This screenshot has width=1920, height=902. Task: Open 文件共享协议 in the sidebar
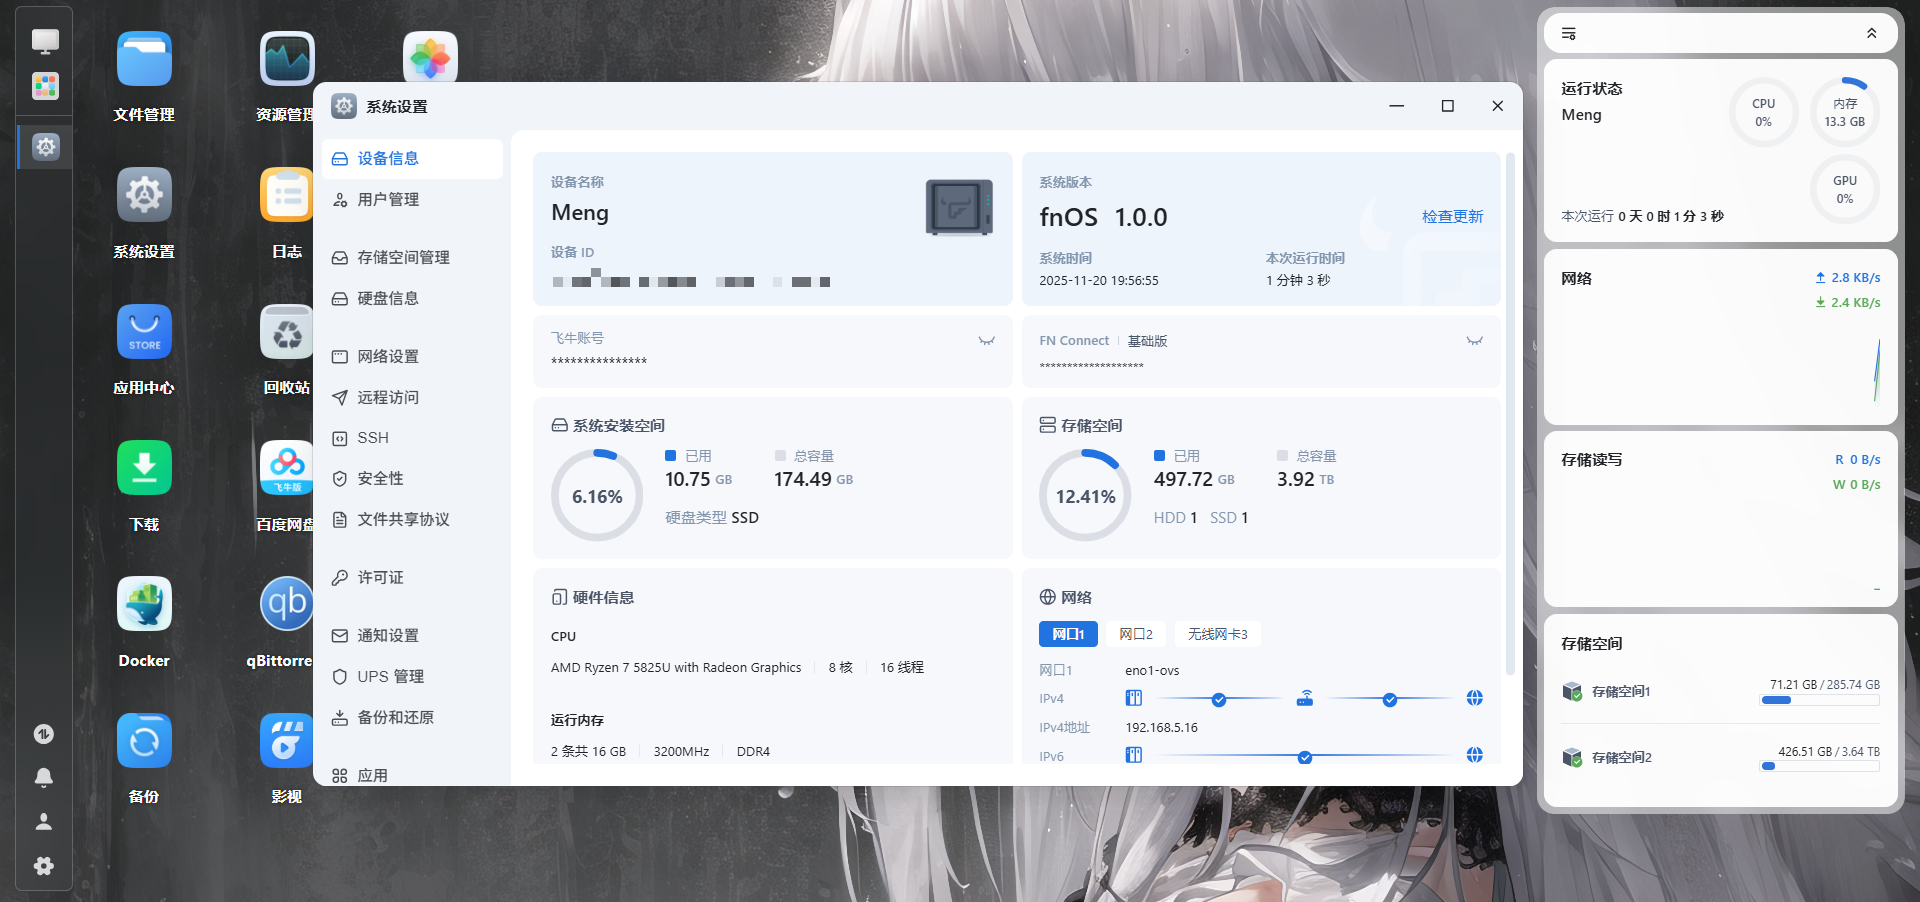pos(412,520)
